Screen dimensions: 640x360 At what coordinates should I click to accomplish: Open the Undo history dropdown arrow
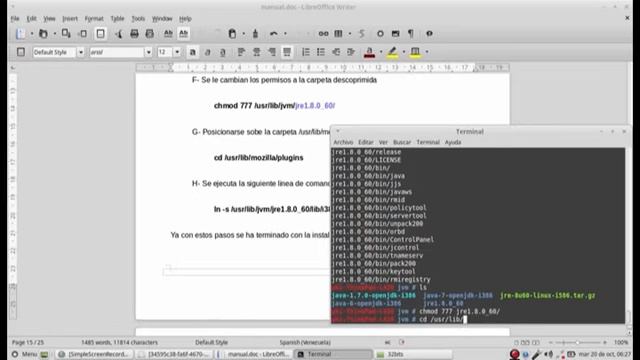click(285, 33)
